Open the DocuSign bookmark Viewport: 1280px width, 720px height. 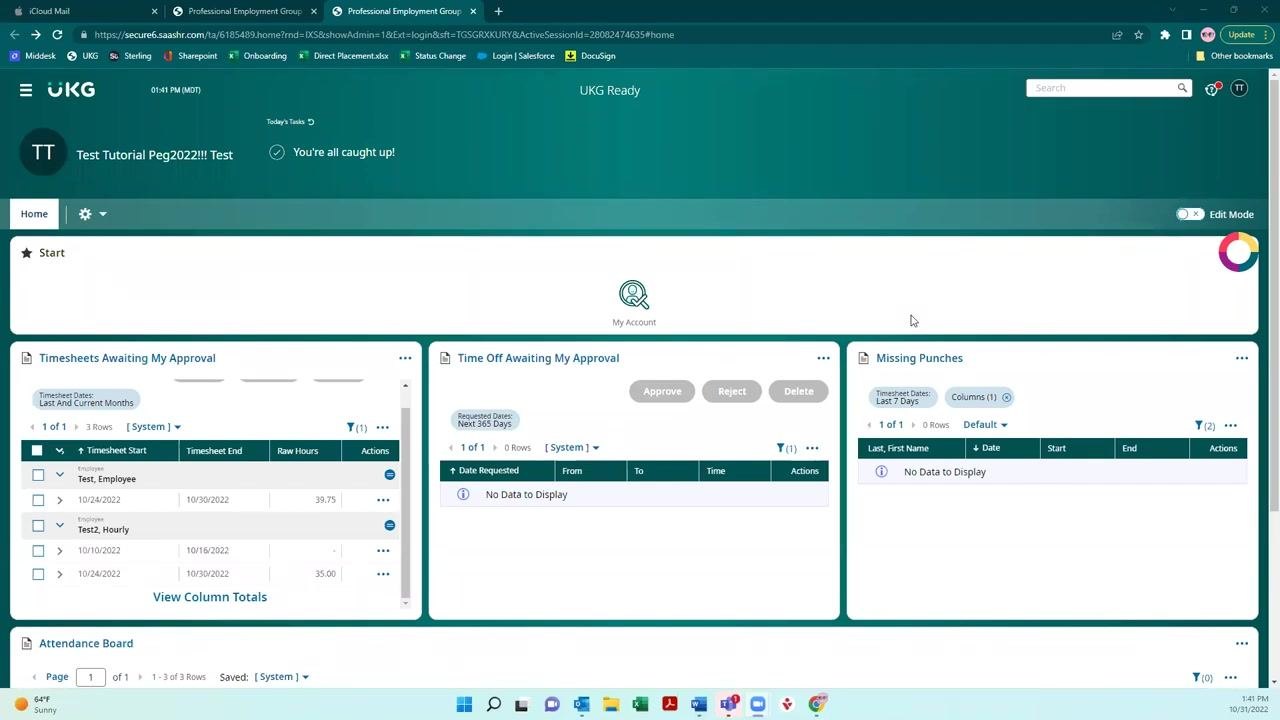[590, 56]
